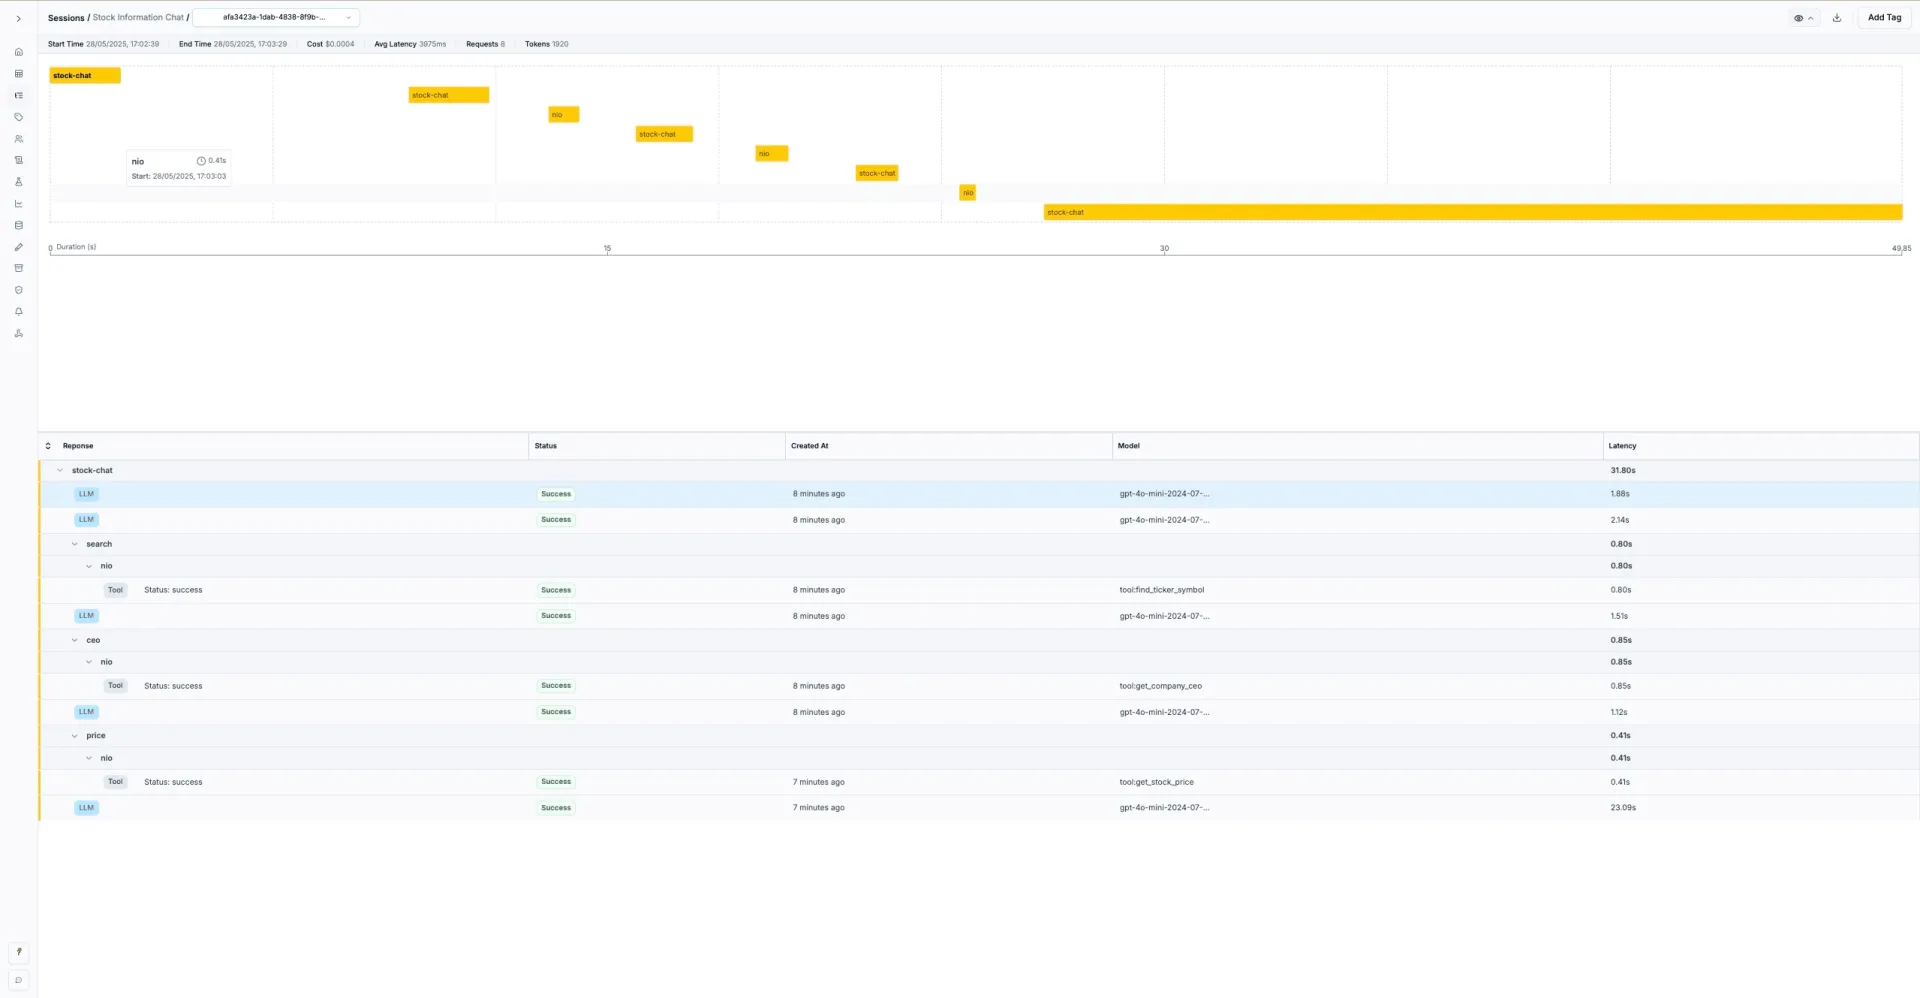This screenshot has height=998, width=1920.
Task: Select the first nio bar in the timeline
Action: [x=563, y=114]
